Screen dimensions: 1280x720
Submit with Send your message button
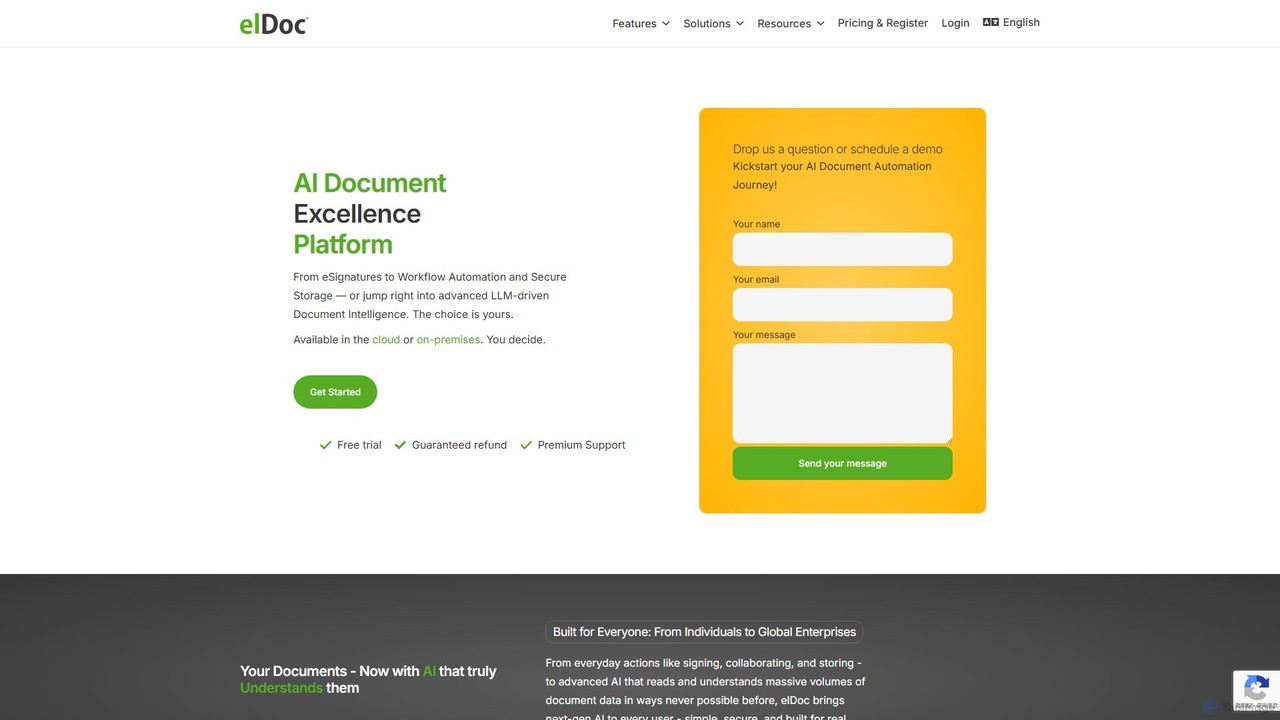pyautogui.click(x=842, y=463)
